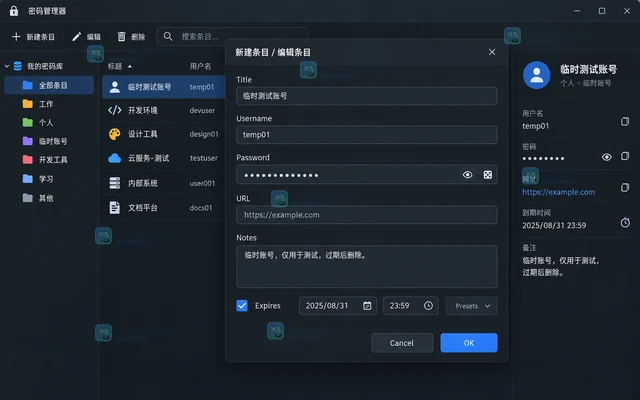Maximize the 密码管理器 window
The height and width of the screenshot is (400, 640).
click(602, 11)
